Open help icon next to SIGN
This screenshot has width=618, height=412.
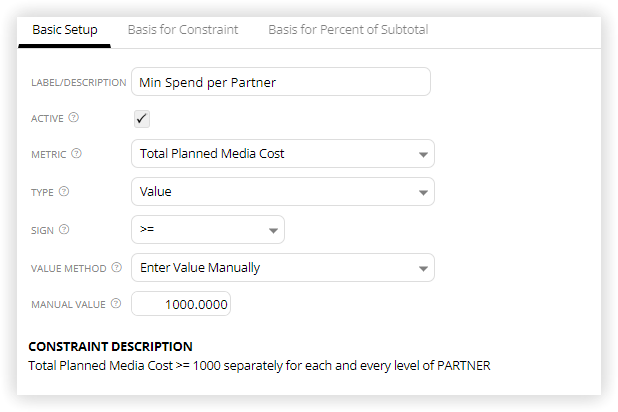(64, 229)
